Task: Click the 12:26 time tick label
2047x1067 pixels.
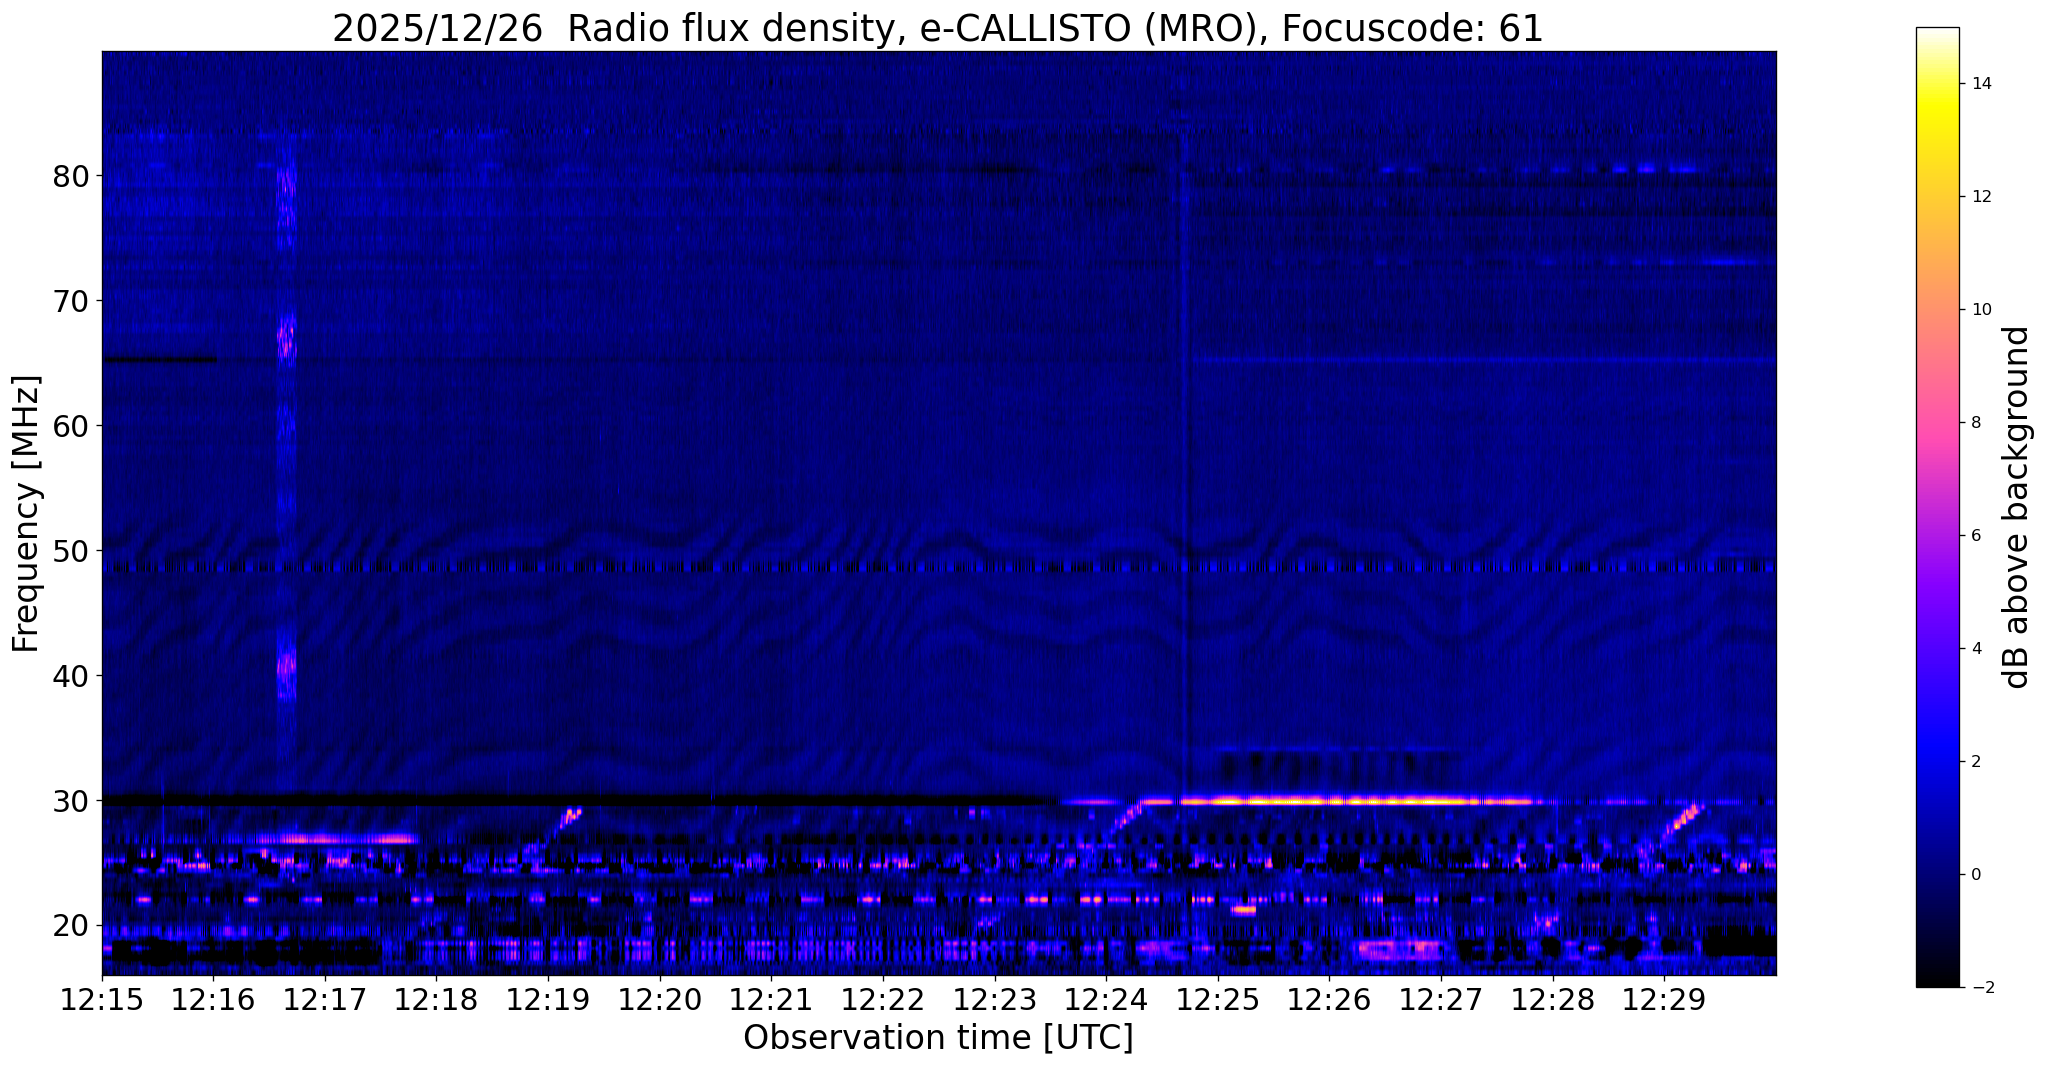Action: (x=1329, y=999)
